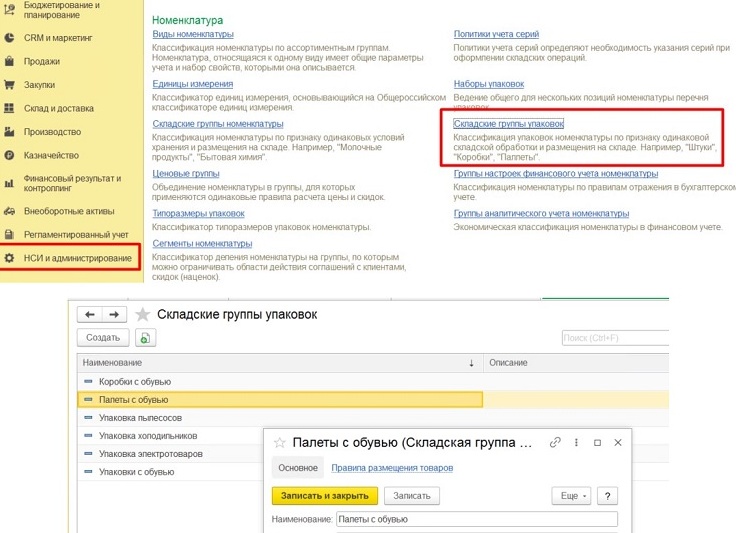Go forward with the right arrow button
This screenshot has width=736, height=533.
114,314
